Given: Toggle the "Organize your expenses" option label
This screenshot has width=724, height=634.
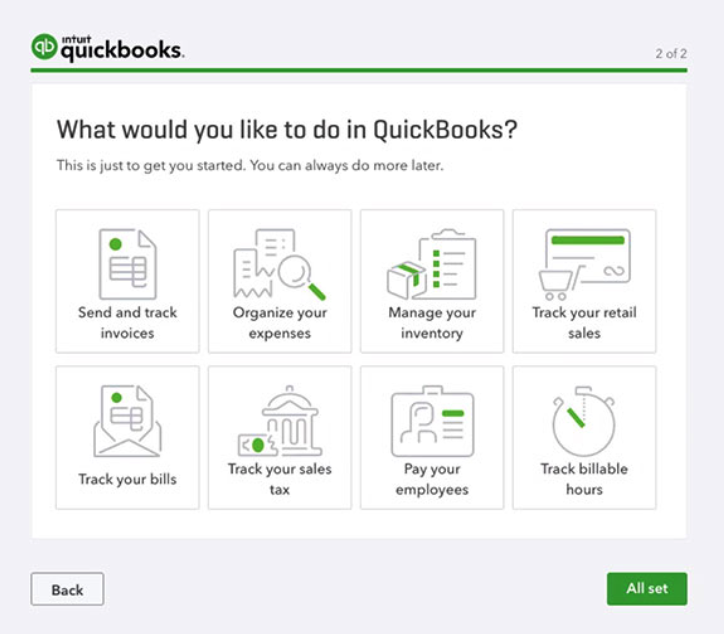Looking at the screenshot, I should [x=279, y=322].
